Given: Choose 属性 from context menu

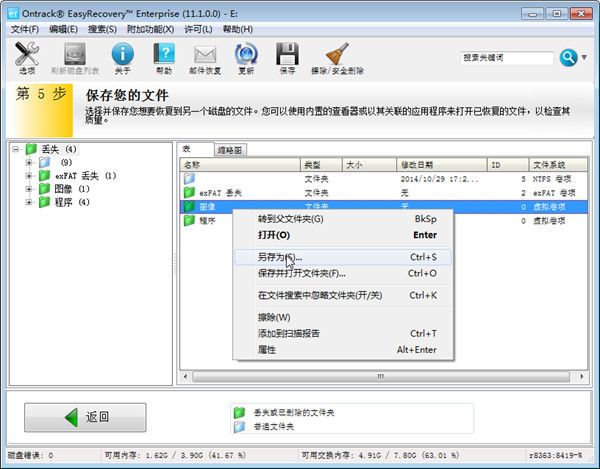Looking at the screenshot, I should (x=343, y=350).
